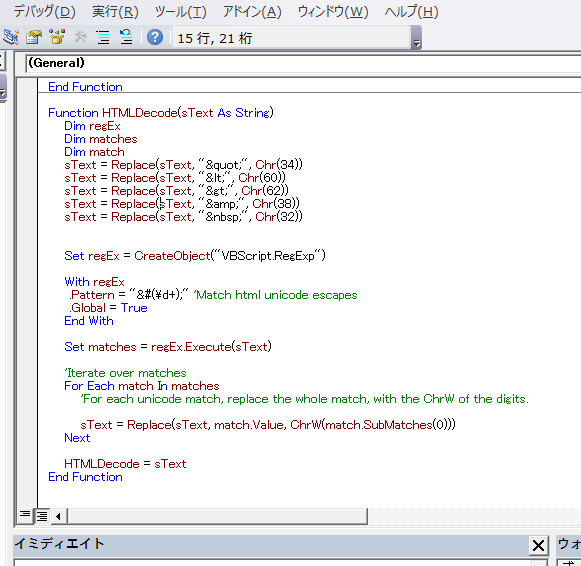Click the Toolbox hammer-and-wrench icon

click(80, 37)
